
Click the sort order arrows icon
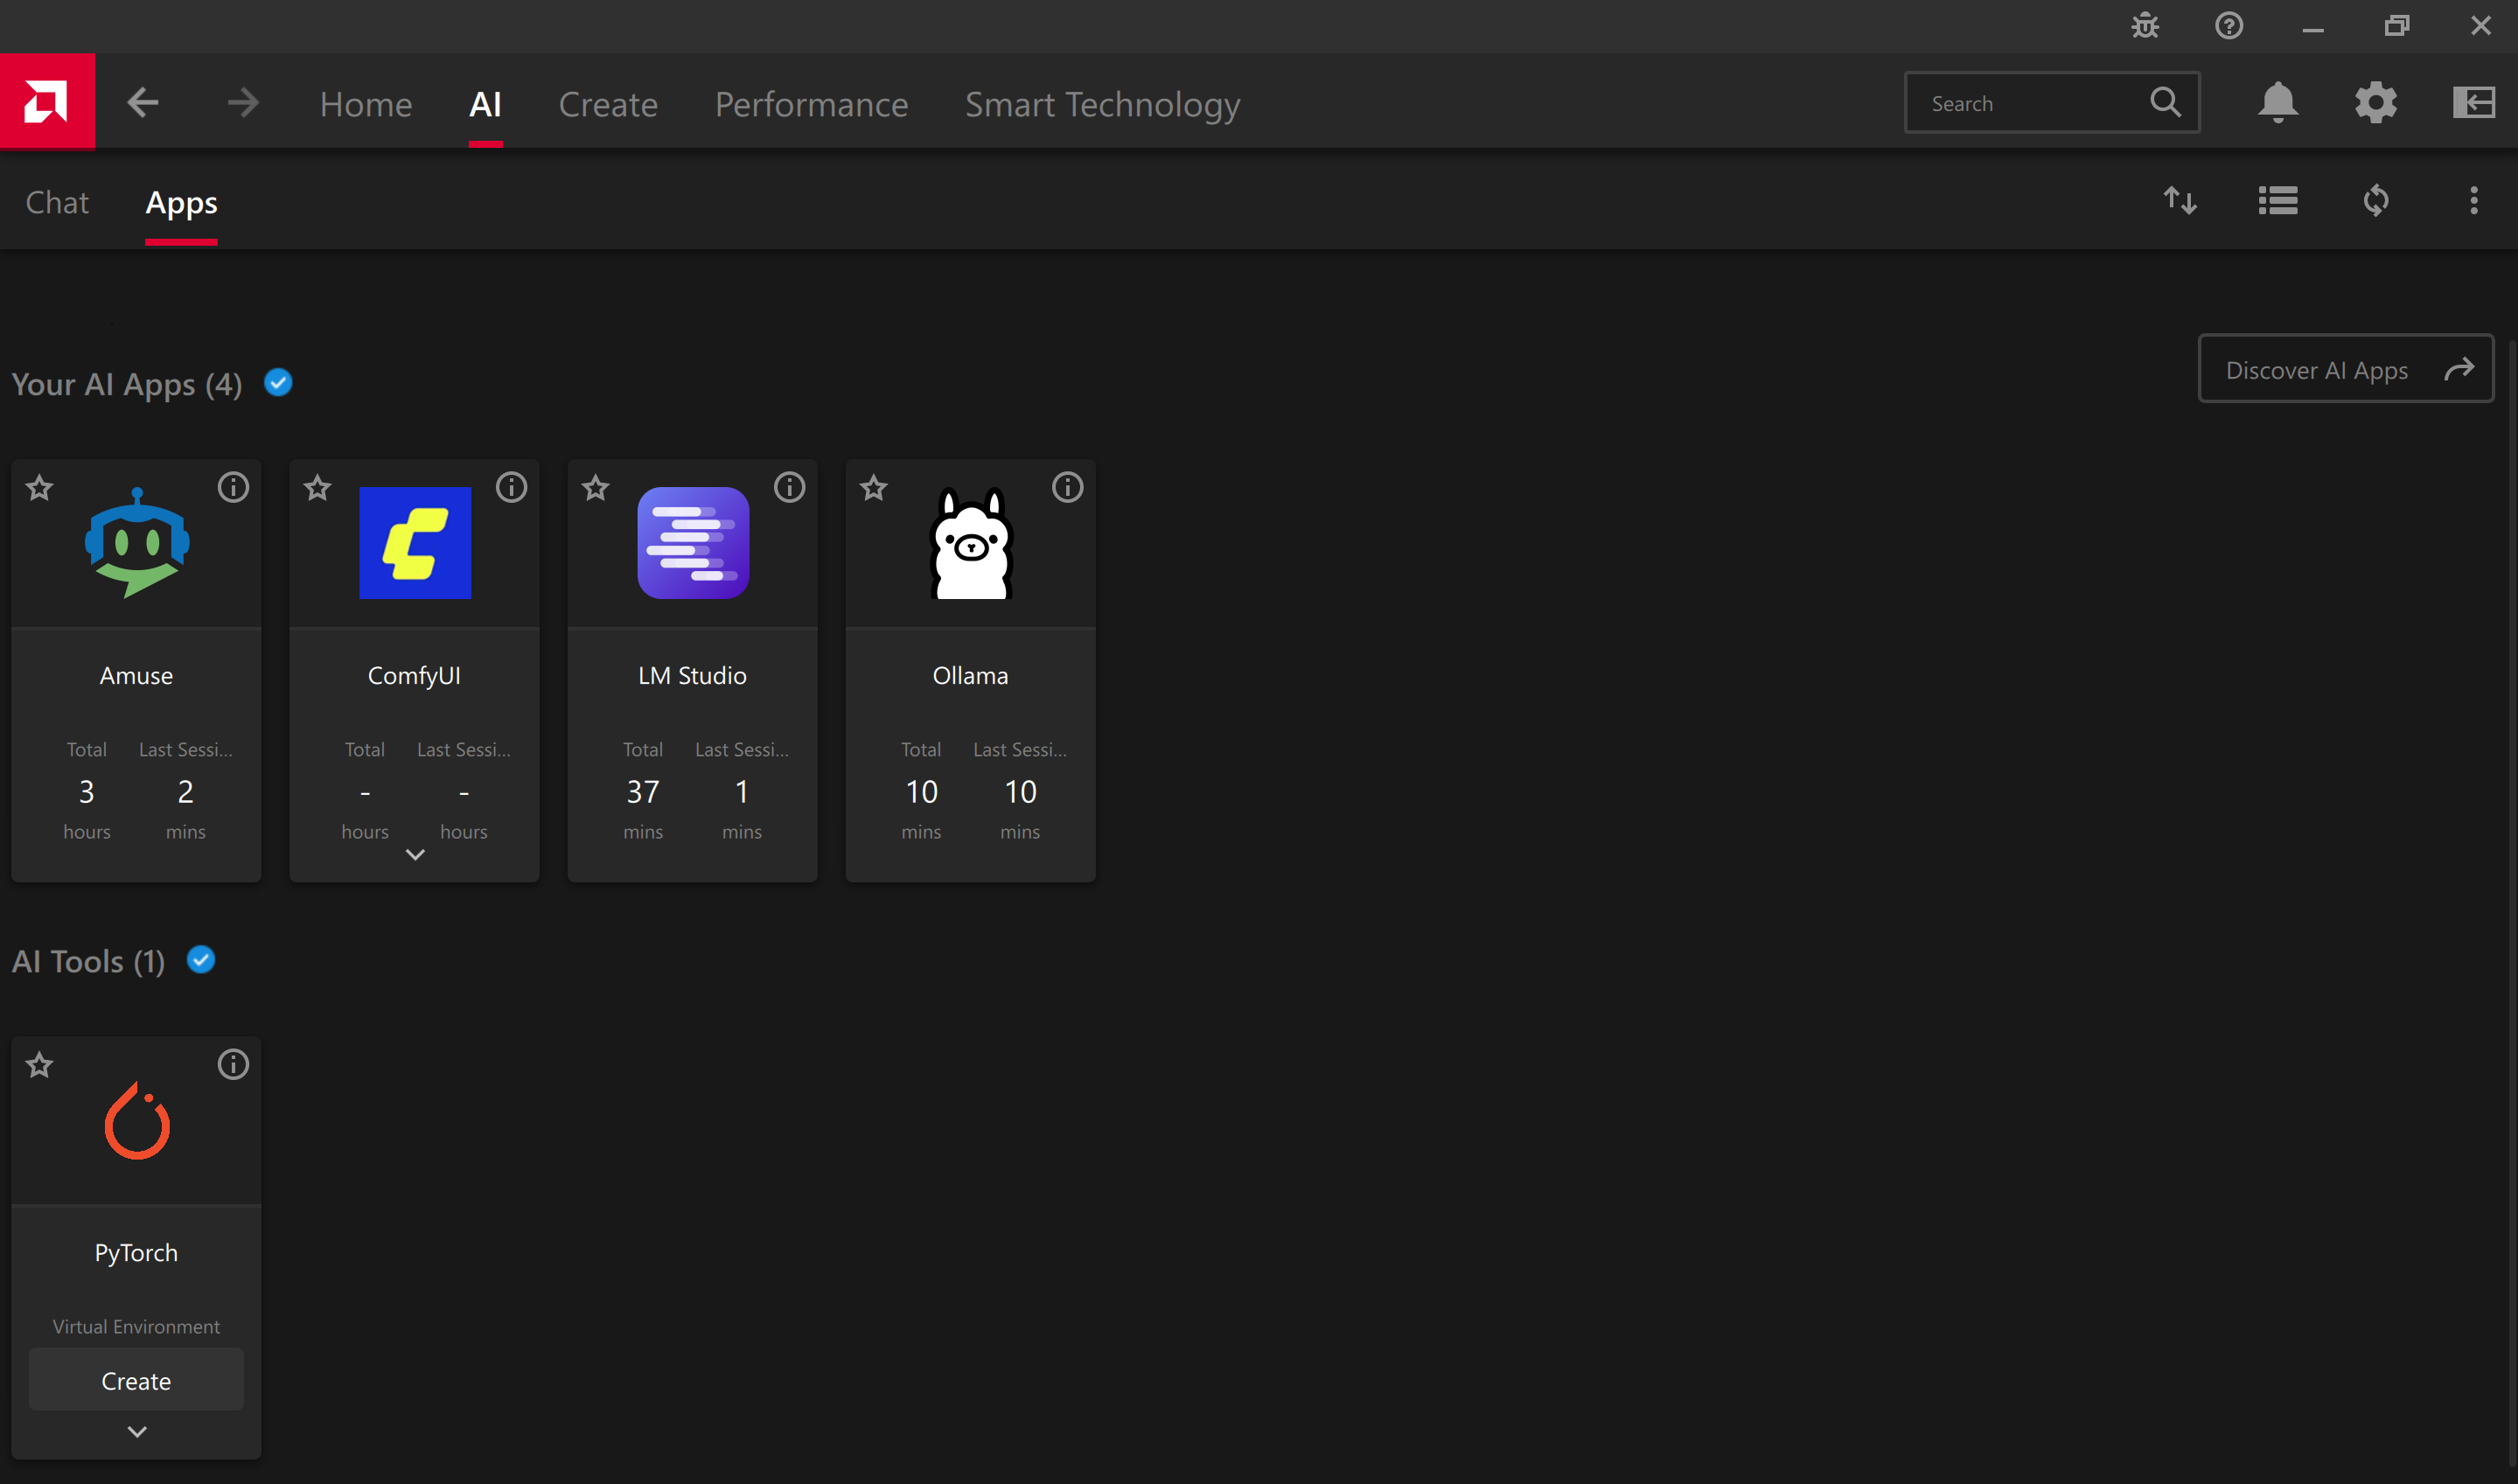pos(2180,201)
